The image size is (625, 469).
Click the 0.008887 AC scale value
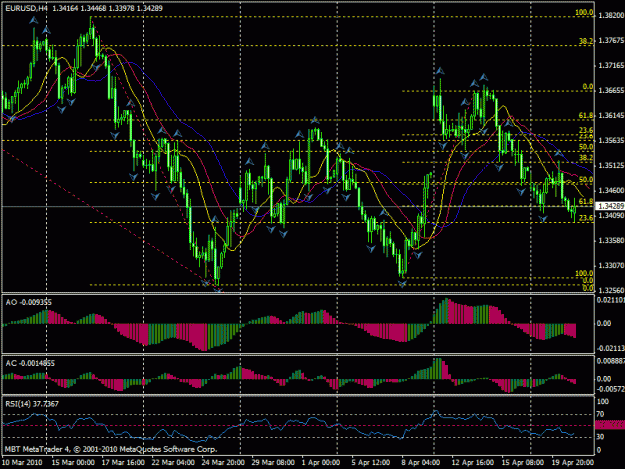click(611, 361)
